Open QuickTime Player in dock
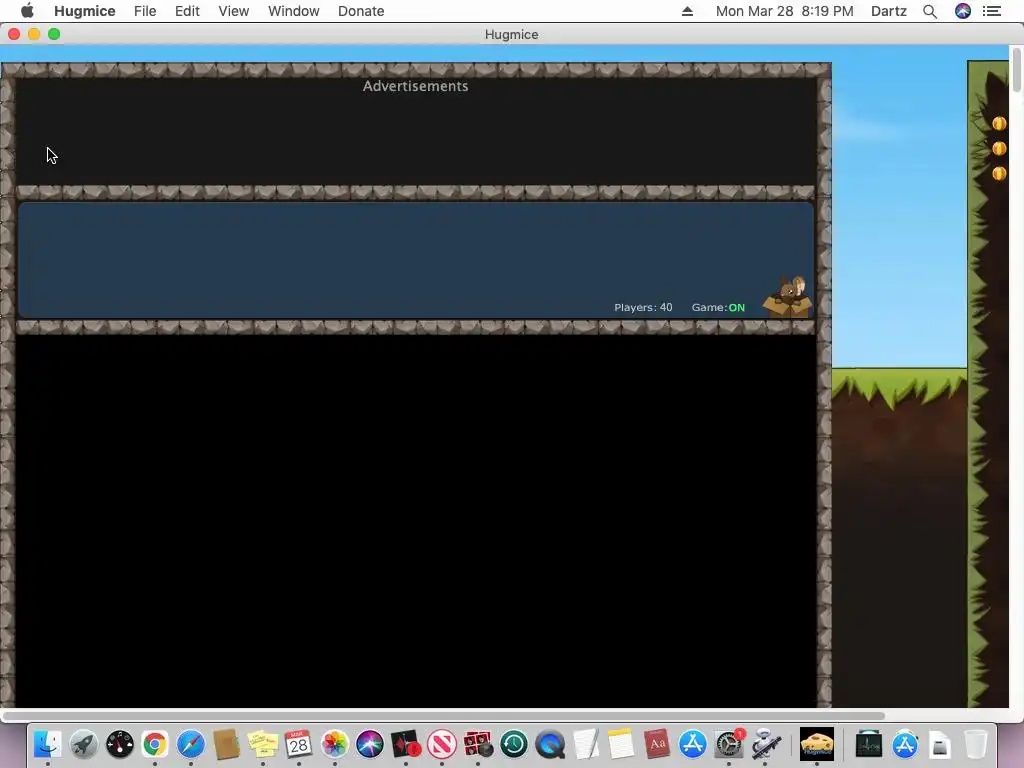This screenshot has height=768, width=1024. (550, 744)
